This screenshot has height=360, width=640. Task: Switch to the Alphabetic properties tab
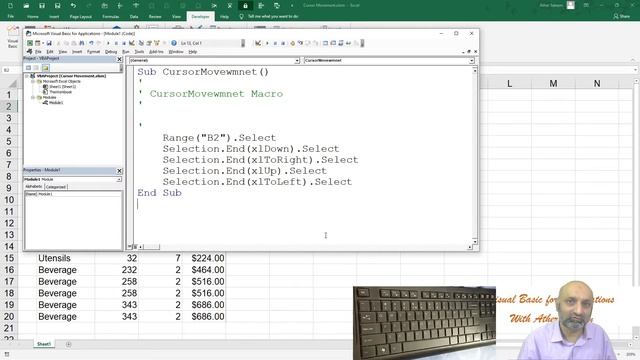coord(34,187)
